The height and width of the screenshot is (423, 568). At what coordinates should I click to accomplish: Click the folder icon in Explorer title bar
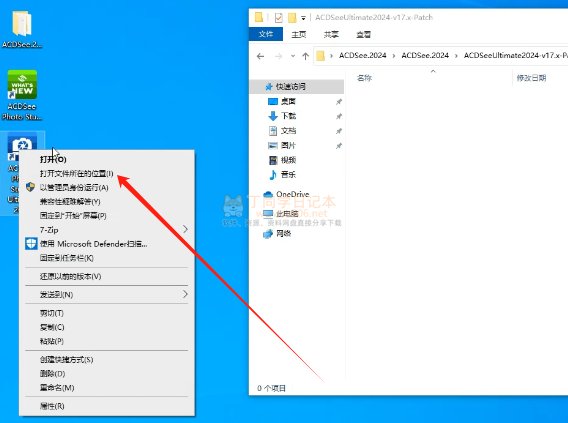259,17
